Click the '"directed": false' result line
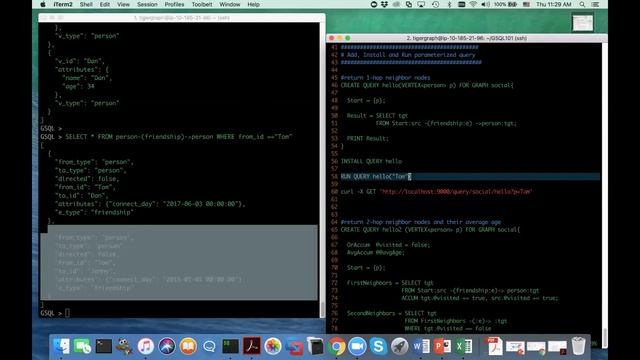640x360 pixels. 87,179
